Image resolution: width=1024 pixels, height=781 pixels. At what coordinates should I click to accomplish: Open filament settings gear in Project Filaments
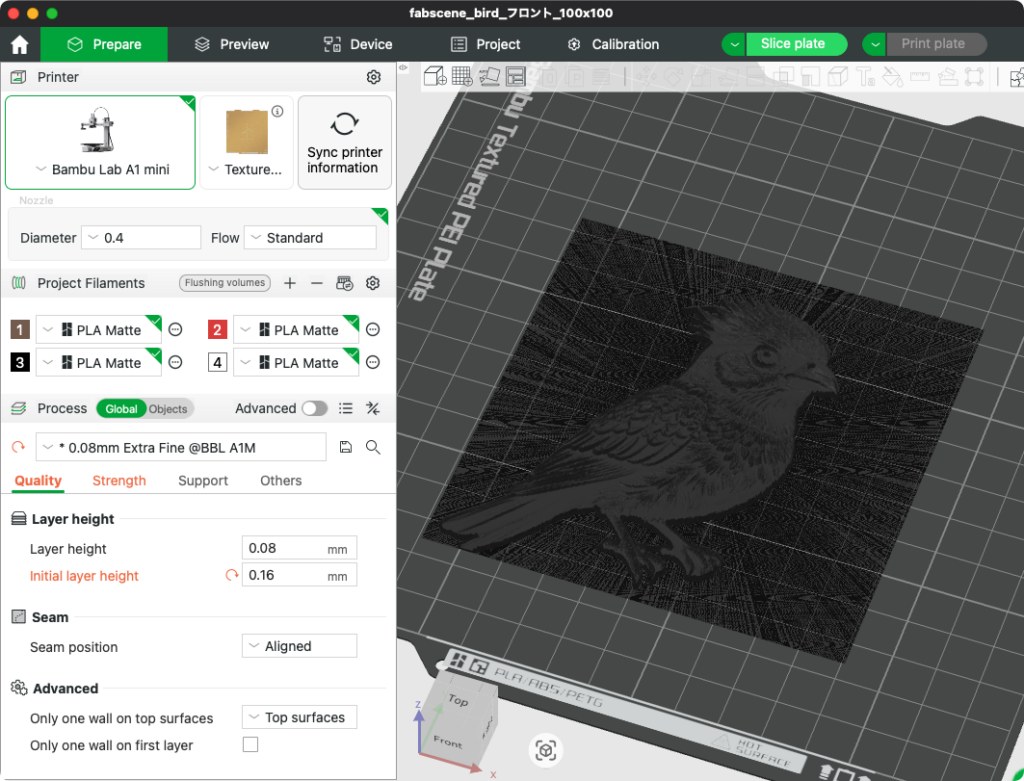pos(373,283)
